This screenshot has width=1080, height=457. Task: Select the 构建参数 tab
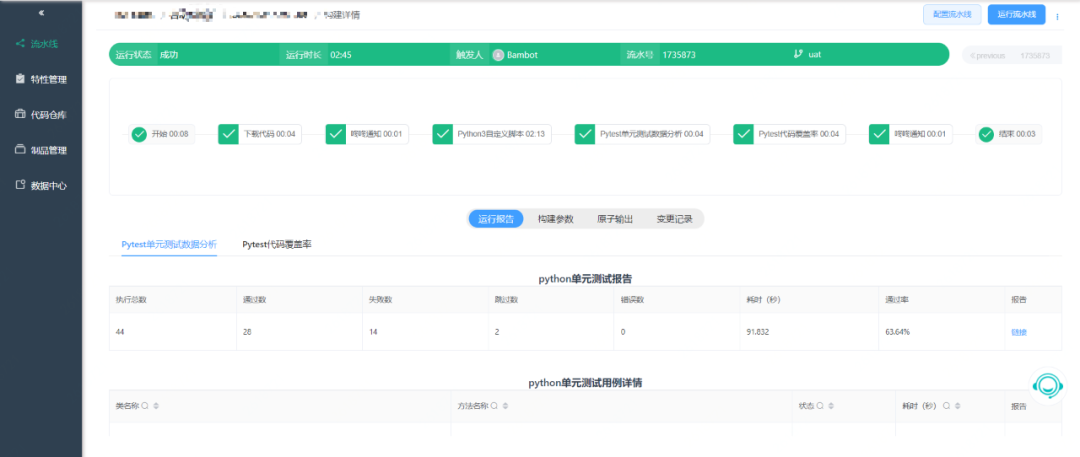(x=555, y=219)
